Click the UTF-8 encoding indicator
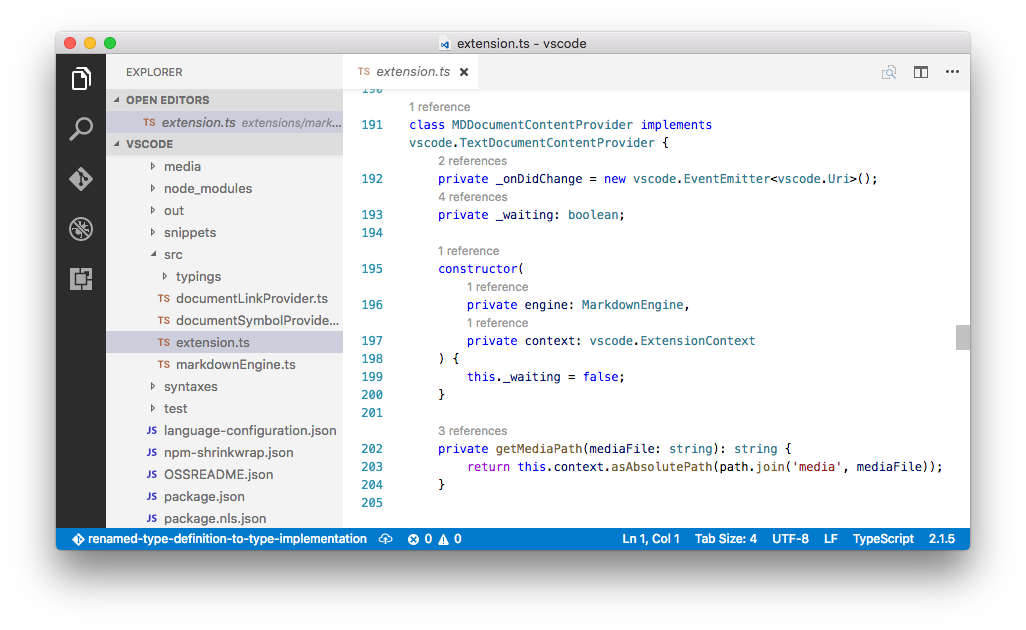Image resolution: width=1026 pixels, height=630 pixels. coord(790,538)
